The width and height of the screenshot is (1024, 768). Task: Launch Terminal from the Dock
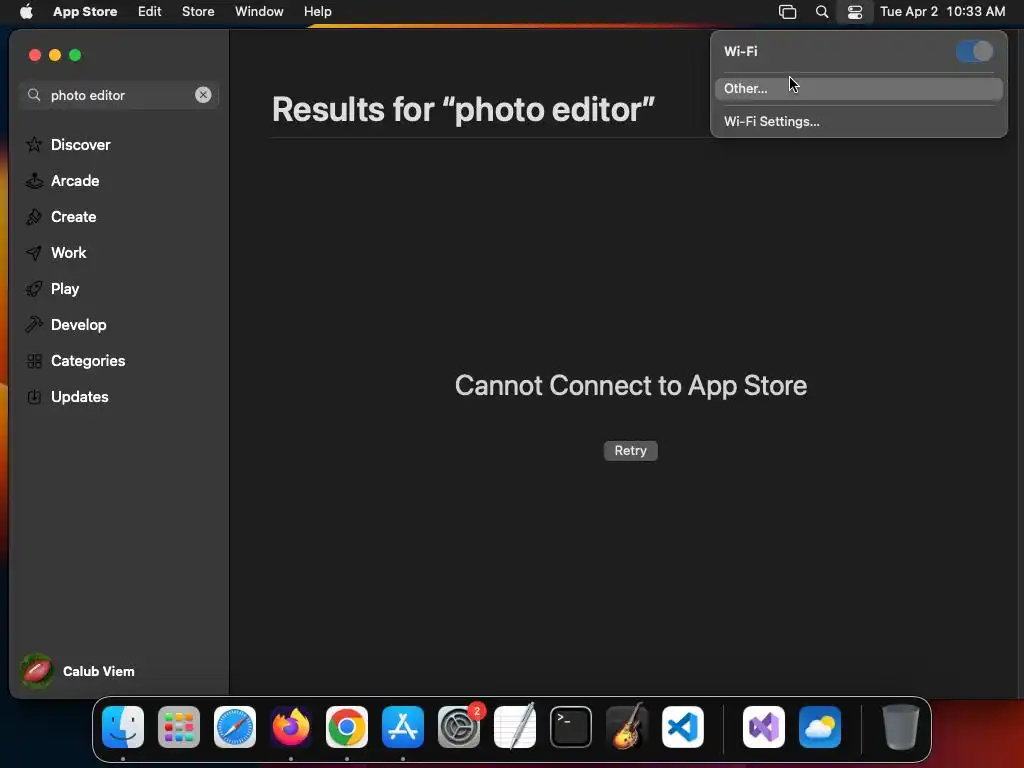(x=571, y=727)
